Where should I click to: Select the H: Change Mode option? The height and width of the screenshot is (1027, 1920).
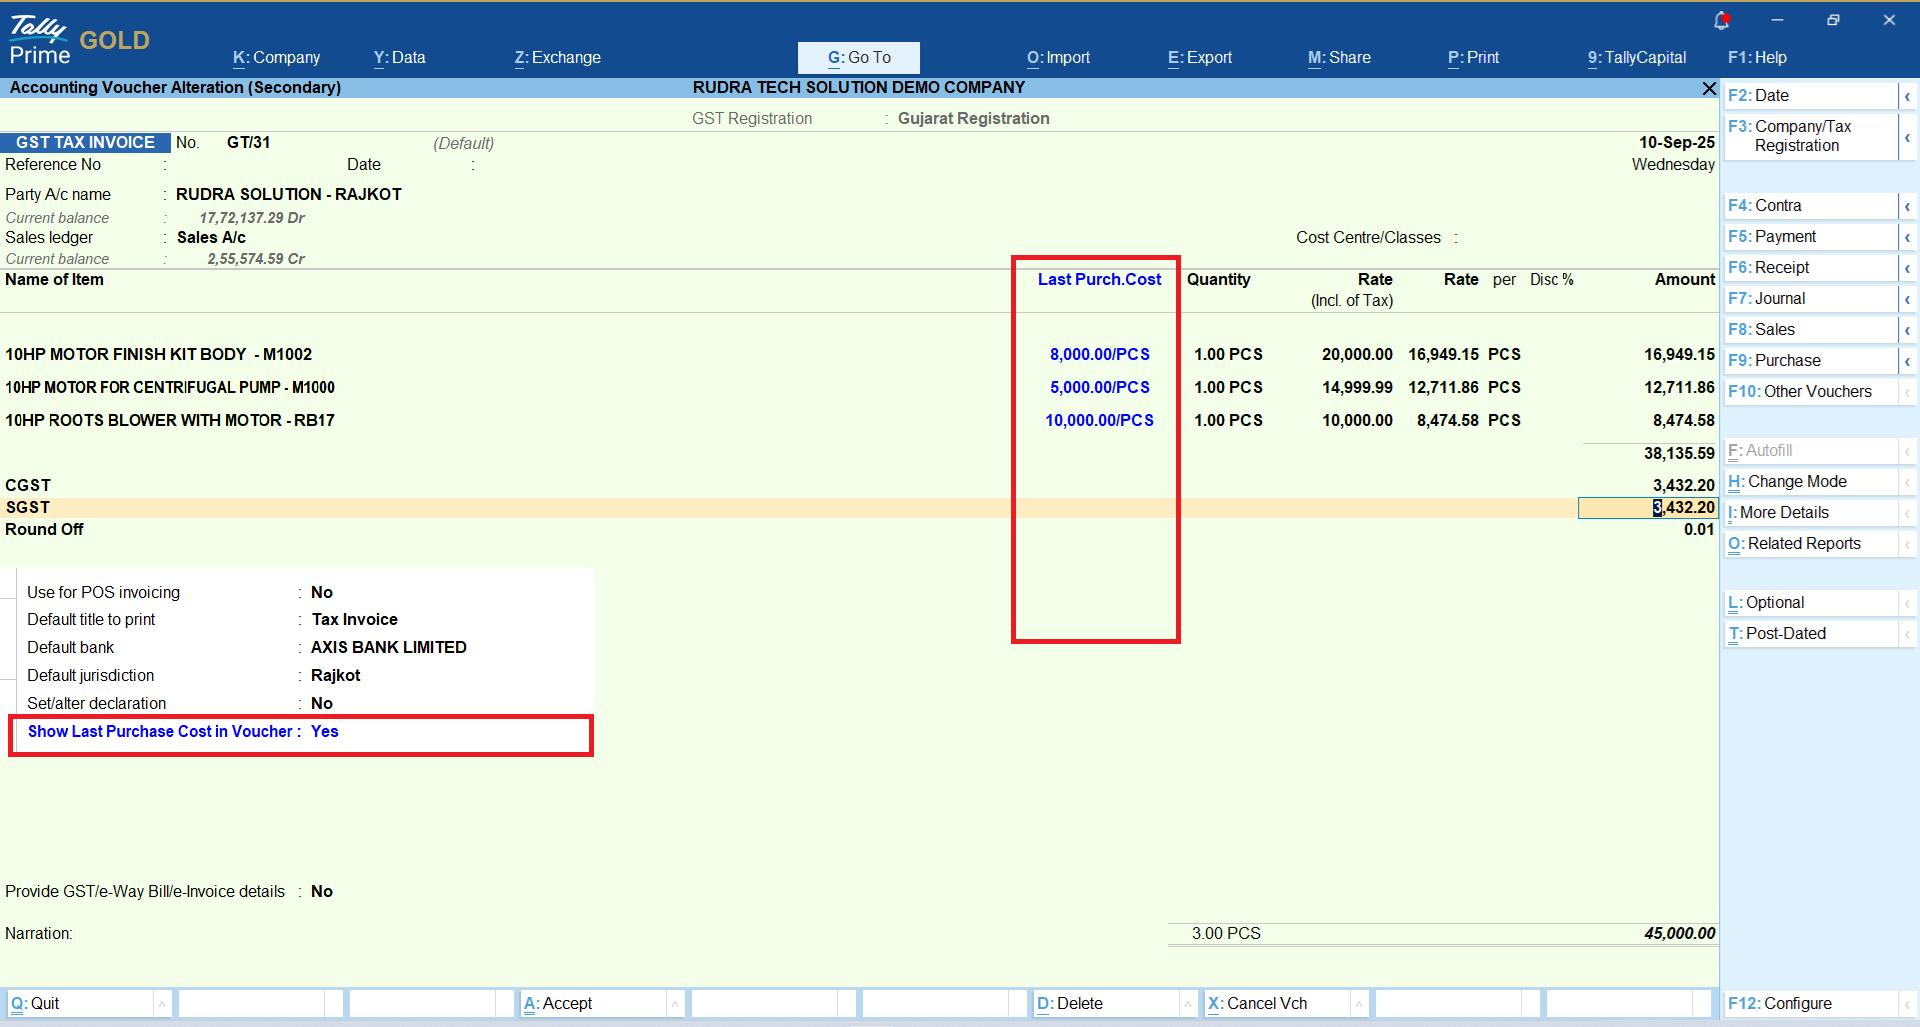coord(1796,482)
